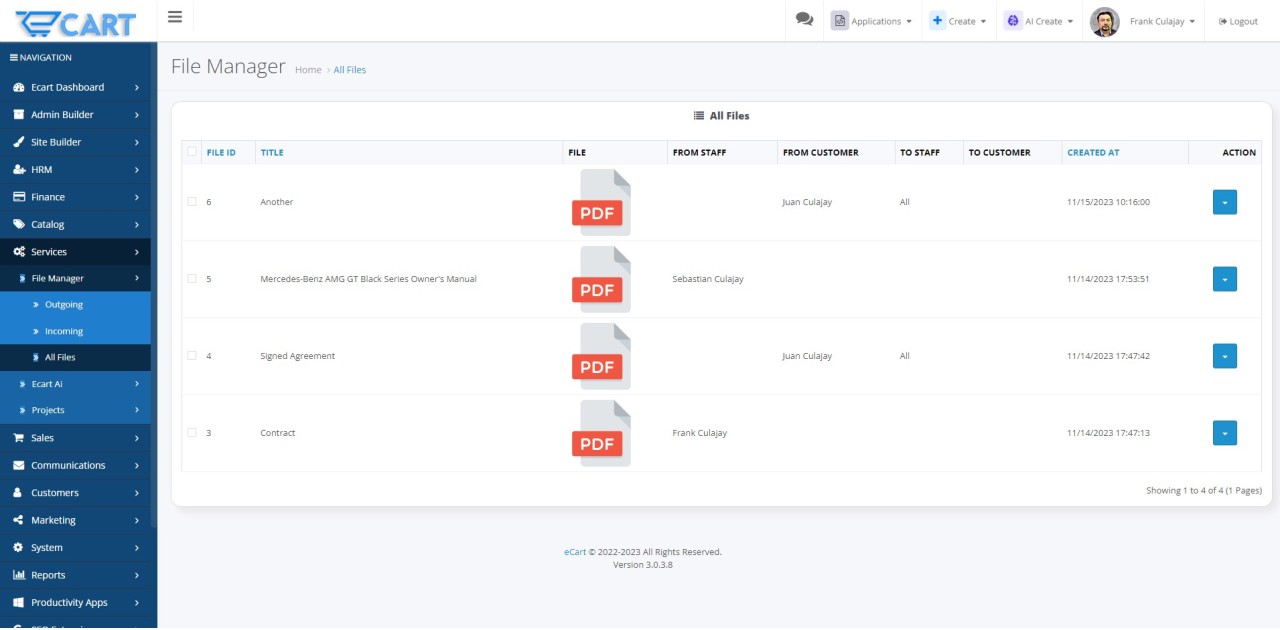Click the Marketing share icon

pyautogui.click(x=19, y=520)
